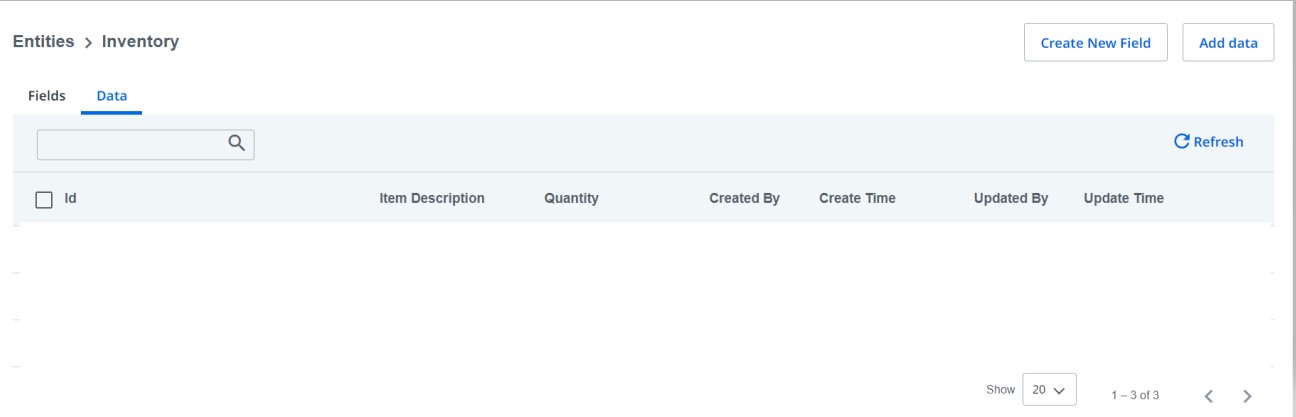
Task: Click Create New Field button
Action: (1096, 43)
